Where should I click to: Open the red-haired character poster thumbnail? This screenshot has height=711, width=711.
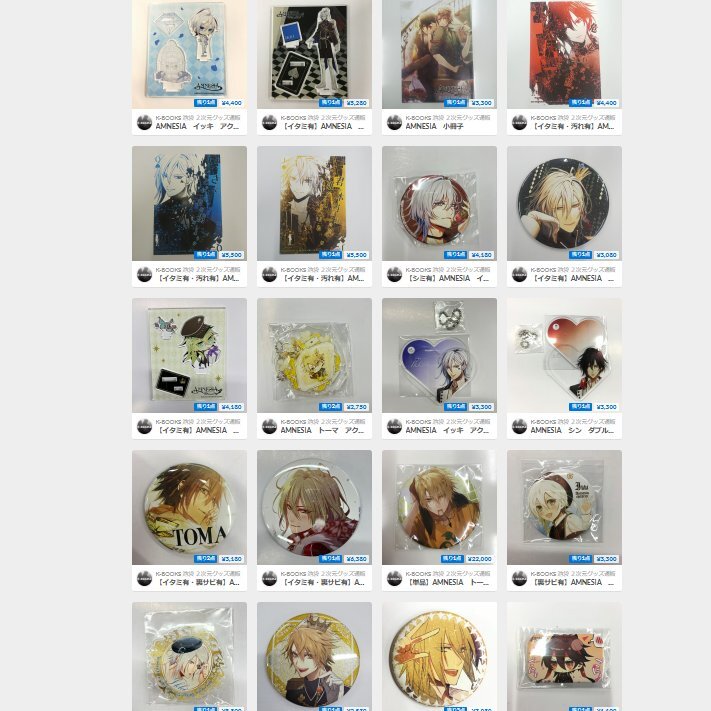[x=564, y=54]
